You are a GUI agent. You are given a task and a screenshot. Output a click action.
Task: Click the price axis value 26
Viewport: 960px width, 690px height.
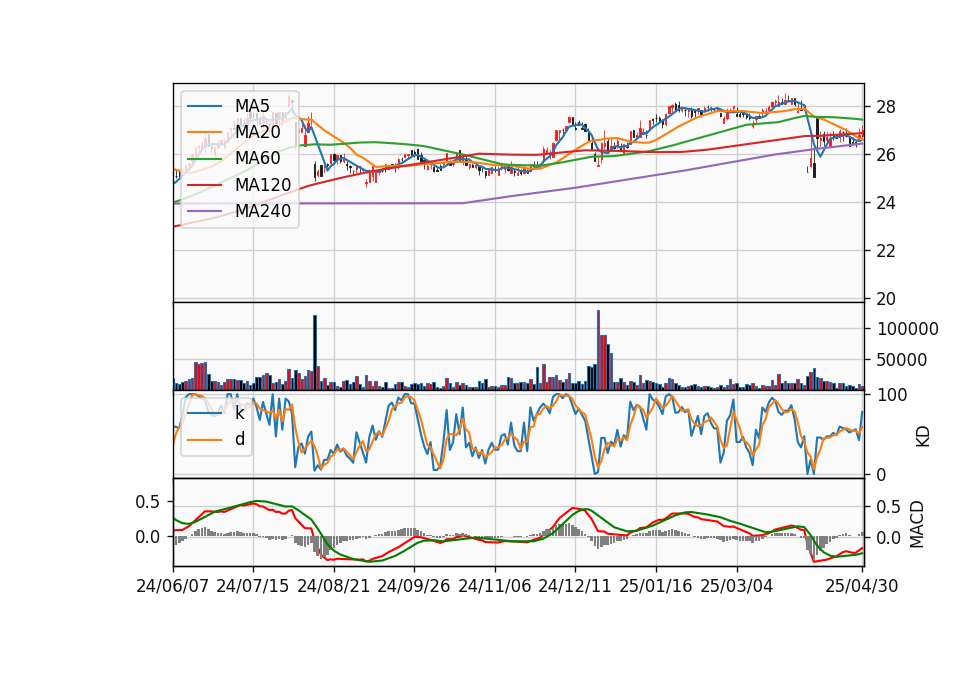click(886, 155)
